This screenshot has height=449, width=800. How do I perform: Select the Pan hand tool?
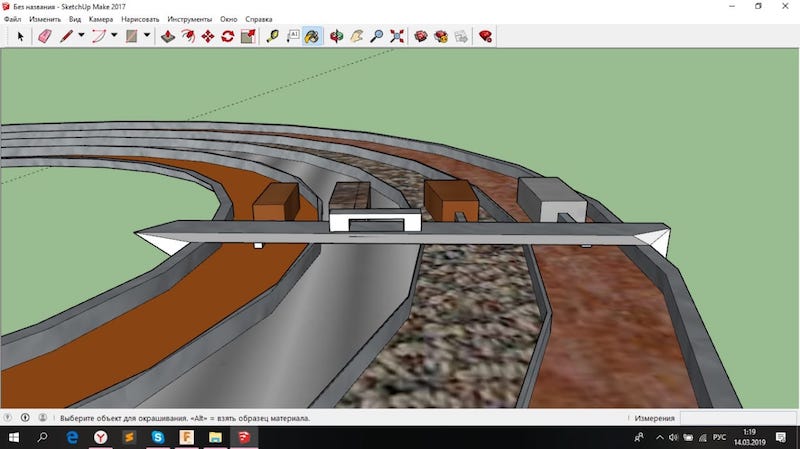tap(356, 36)
